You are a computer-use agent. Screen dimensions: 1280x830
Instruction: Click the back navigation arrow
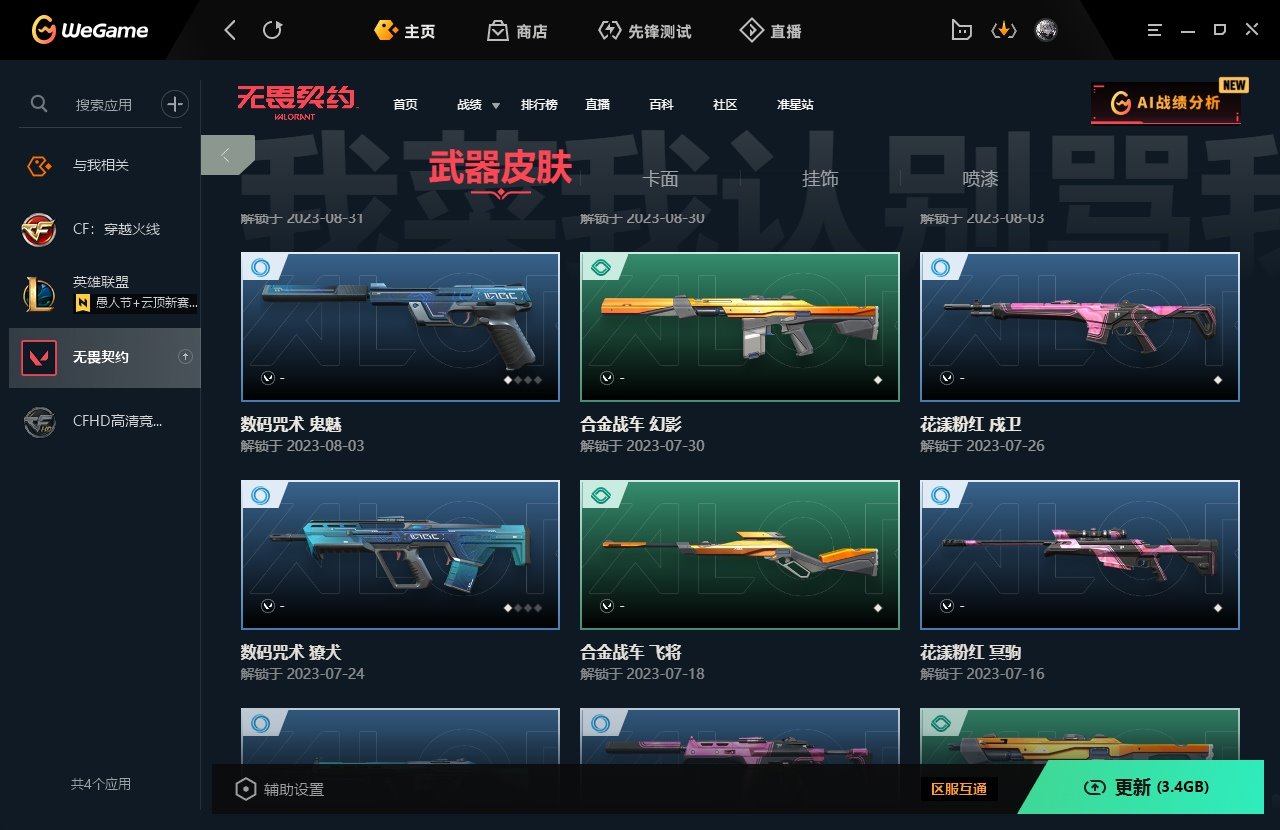[x=230, y=31]
